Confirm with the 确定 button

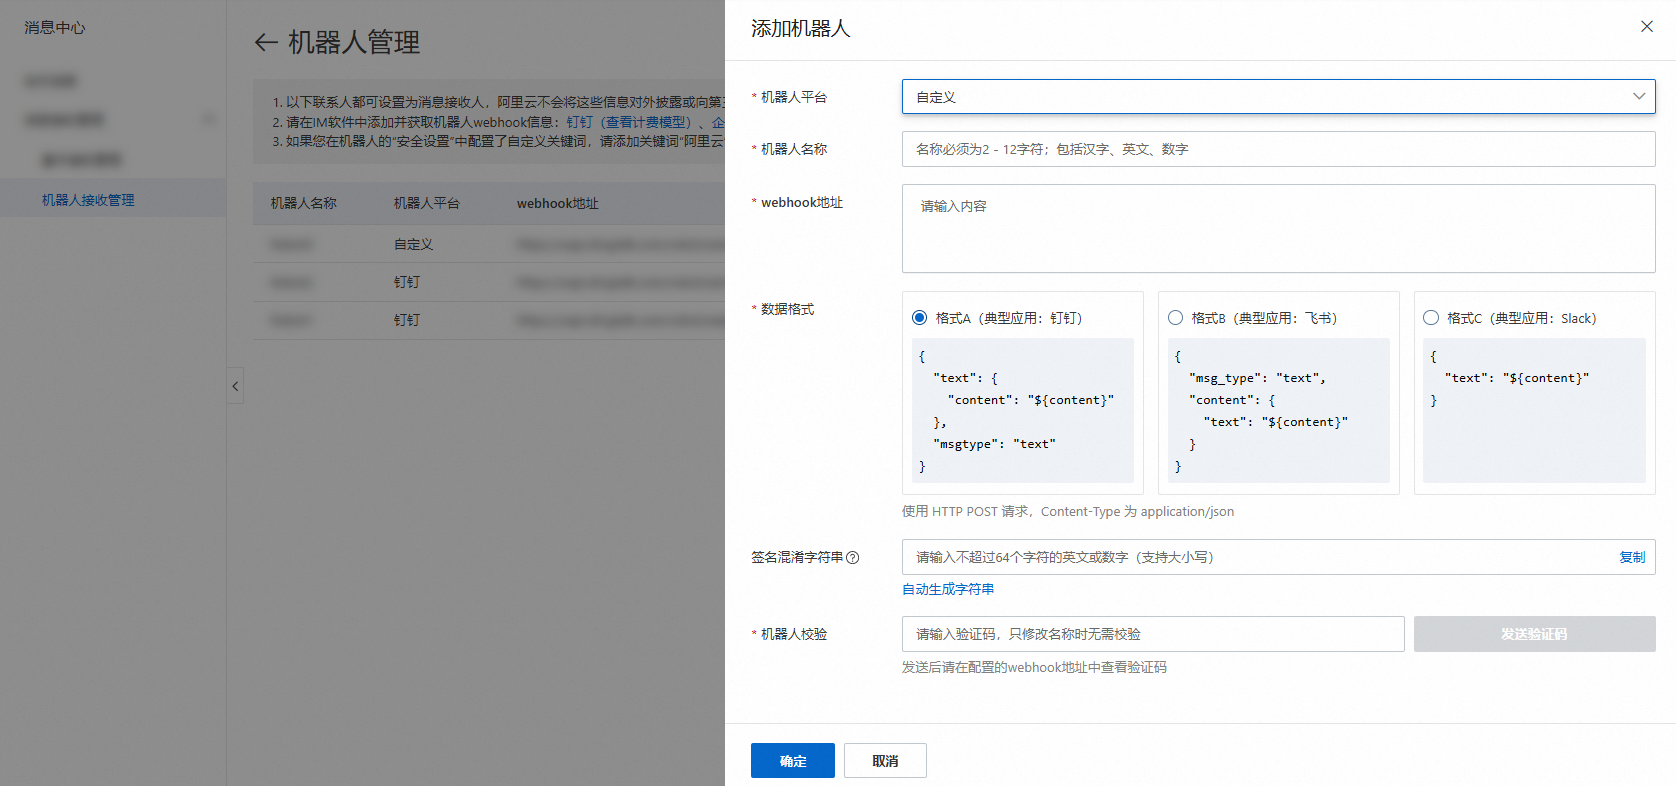coord(793,761)
